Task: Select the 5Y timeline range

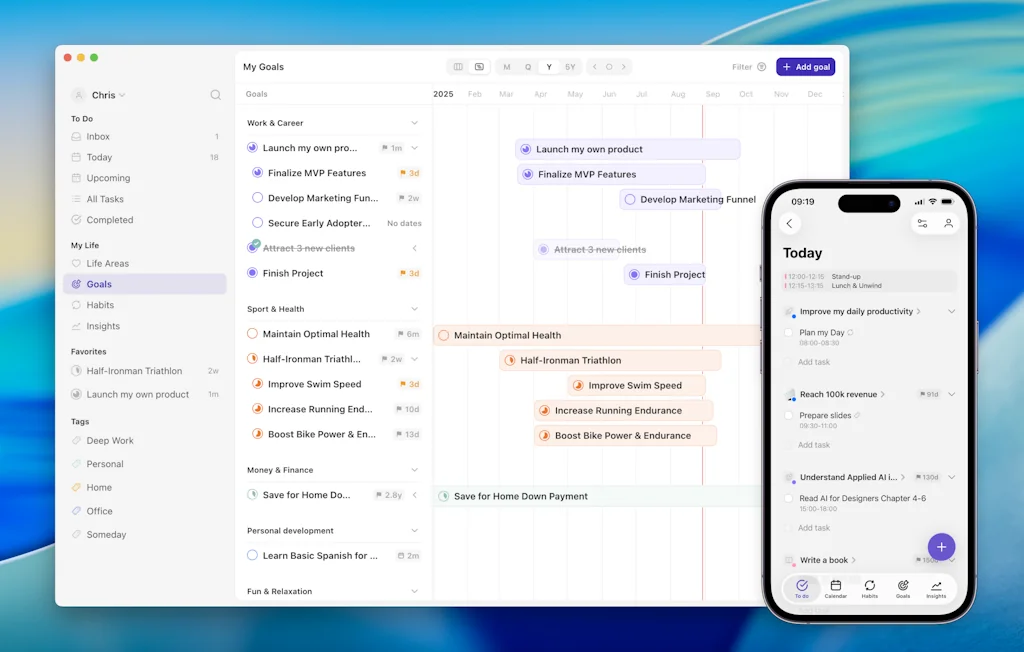Action: [570, 67]
